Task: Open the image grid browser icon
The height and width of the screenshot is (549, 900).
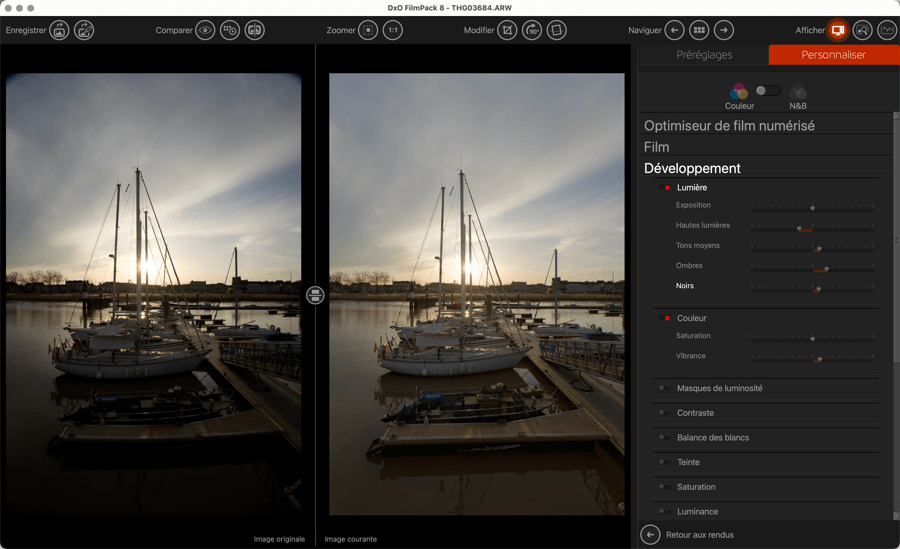Action: coord(699,30)
